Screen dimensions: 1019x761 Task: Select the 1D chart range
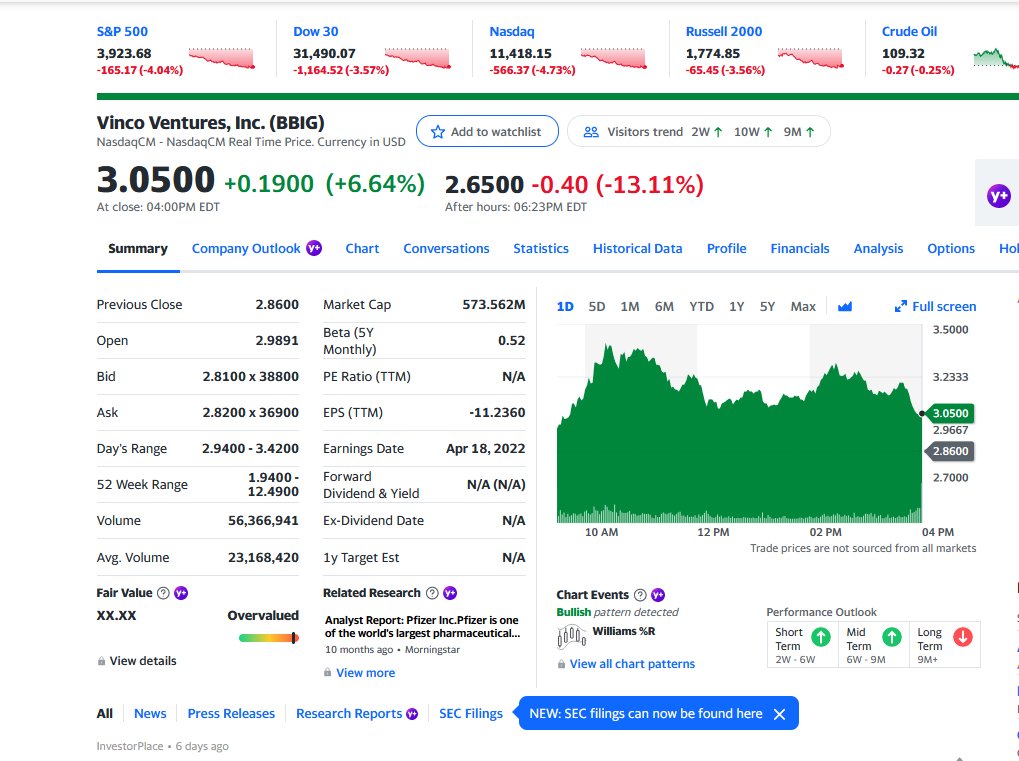(565, 306)
